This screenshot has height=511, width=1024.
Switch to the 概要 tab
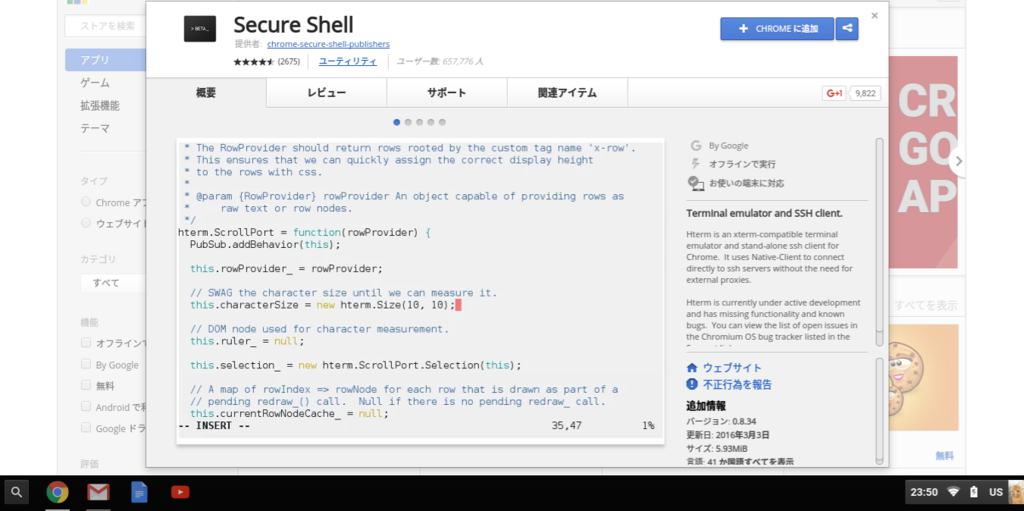click(x=206, y=93)
